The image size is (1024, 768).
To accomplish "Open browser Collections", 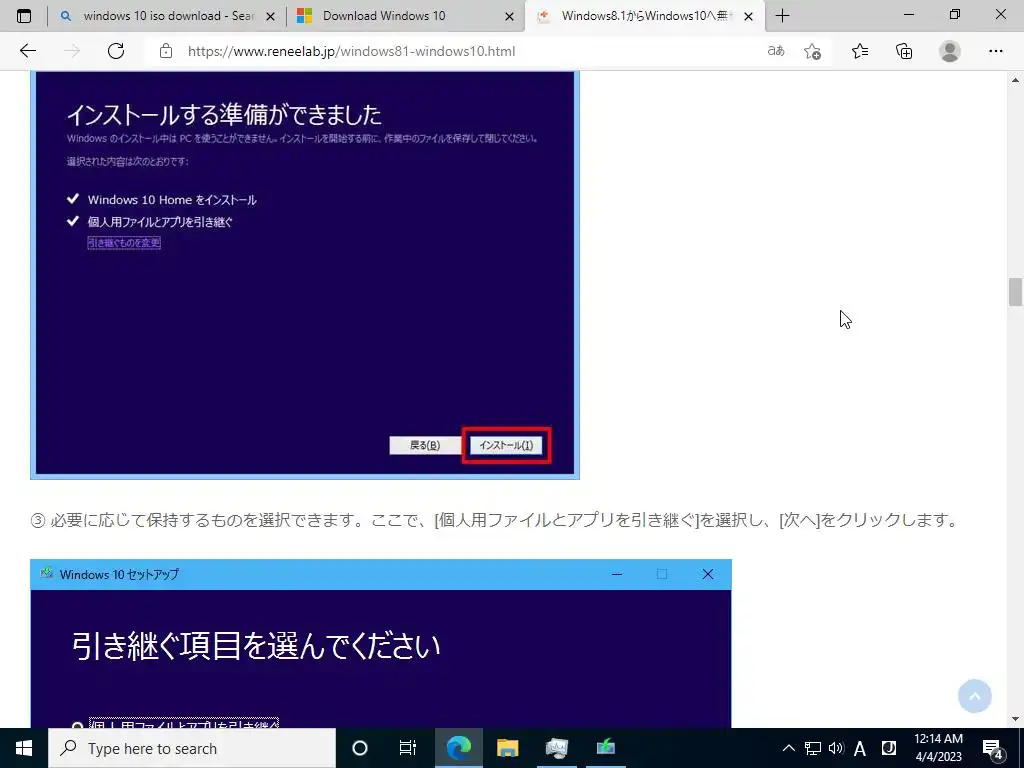I will (x=904, y=51).
